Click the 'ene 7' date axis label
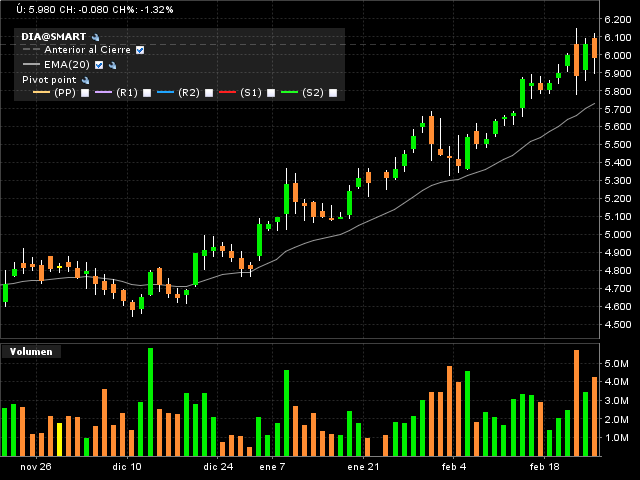Screen dimensions: 640x480 [x=272, y=467]
